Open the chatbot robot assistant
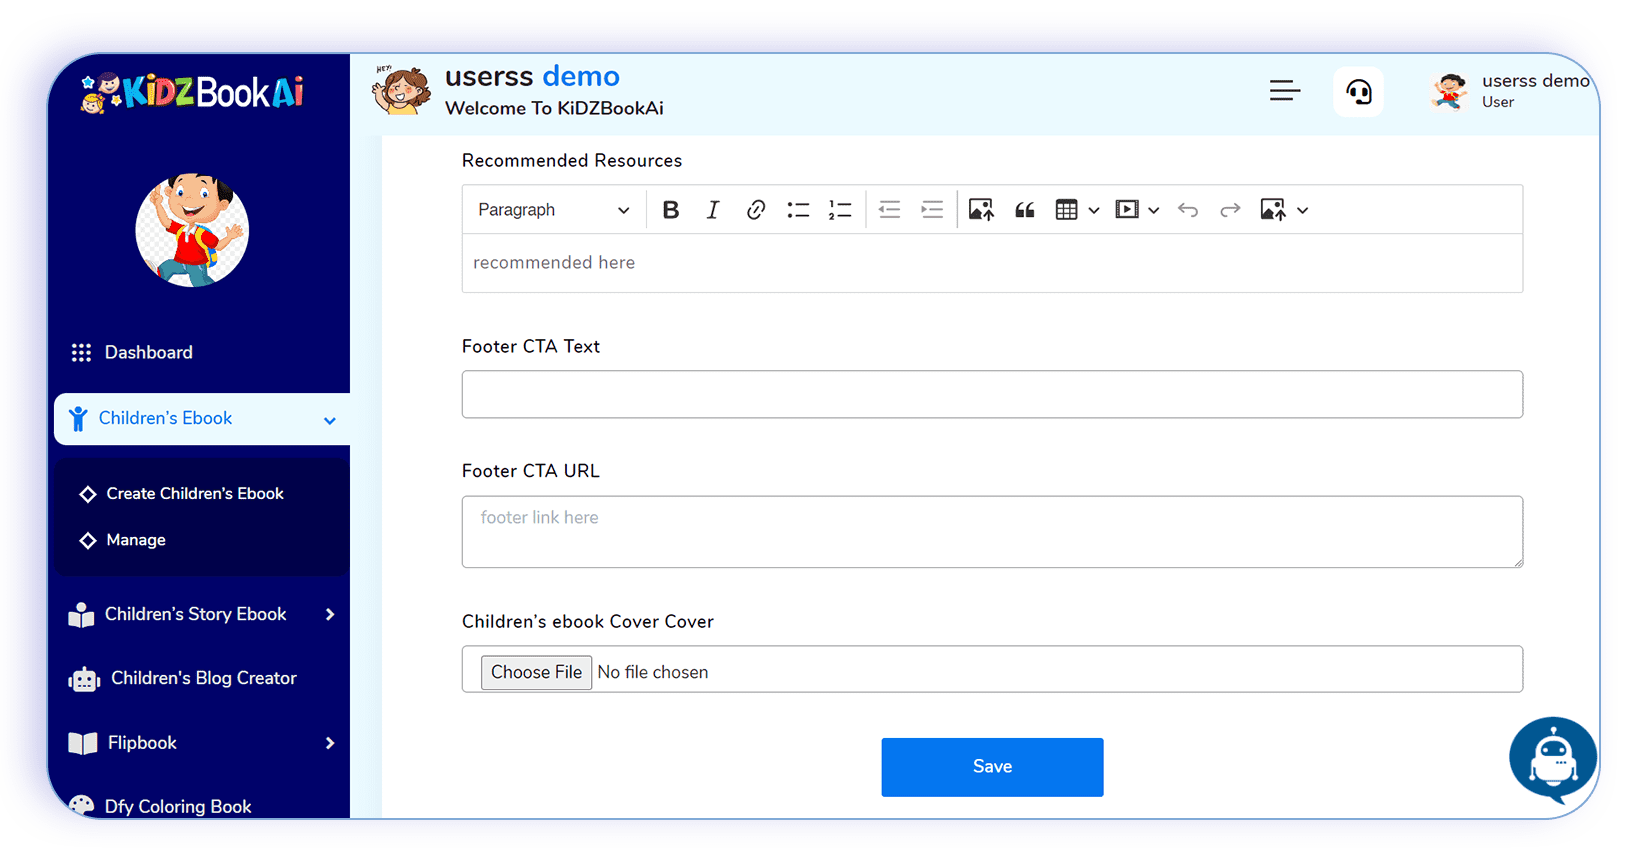 (x=1552, y=759)
